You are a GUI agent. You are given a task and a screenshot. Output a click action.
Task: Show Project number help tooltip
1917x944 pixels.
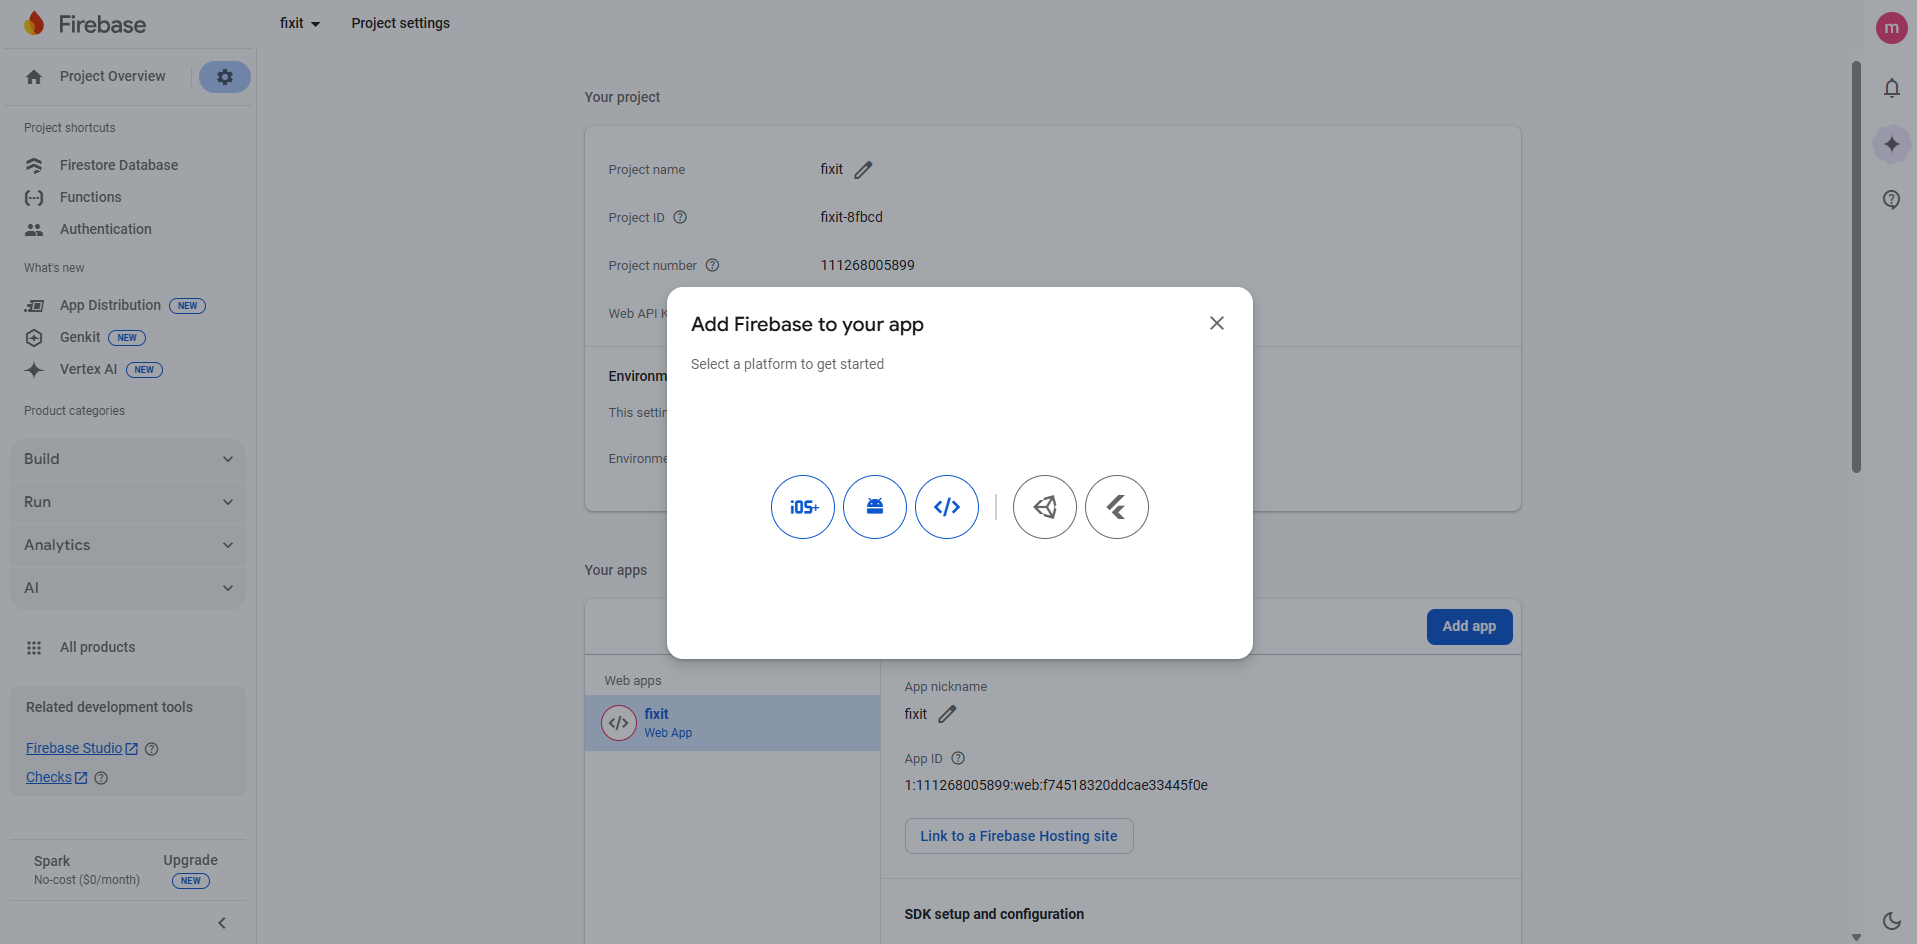tap(713, 265)
